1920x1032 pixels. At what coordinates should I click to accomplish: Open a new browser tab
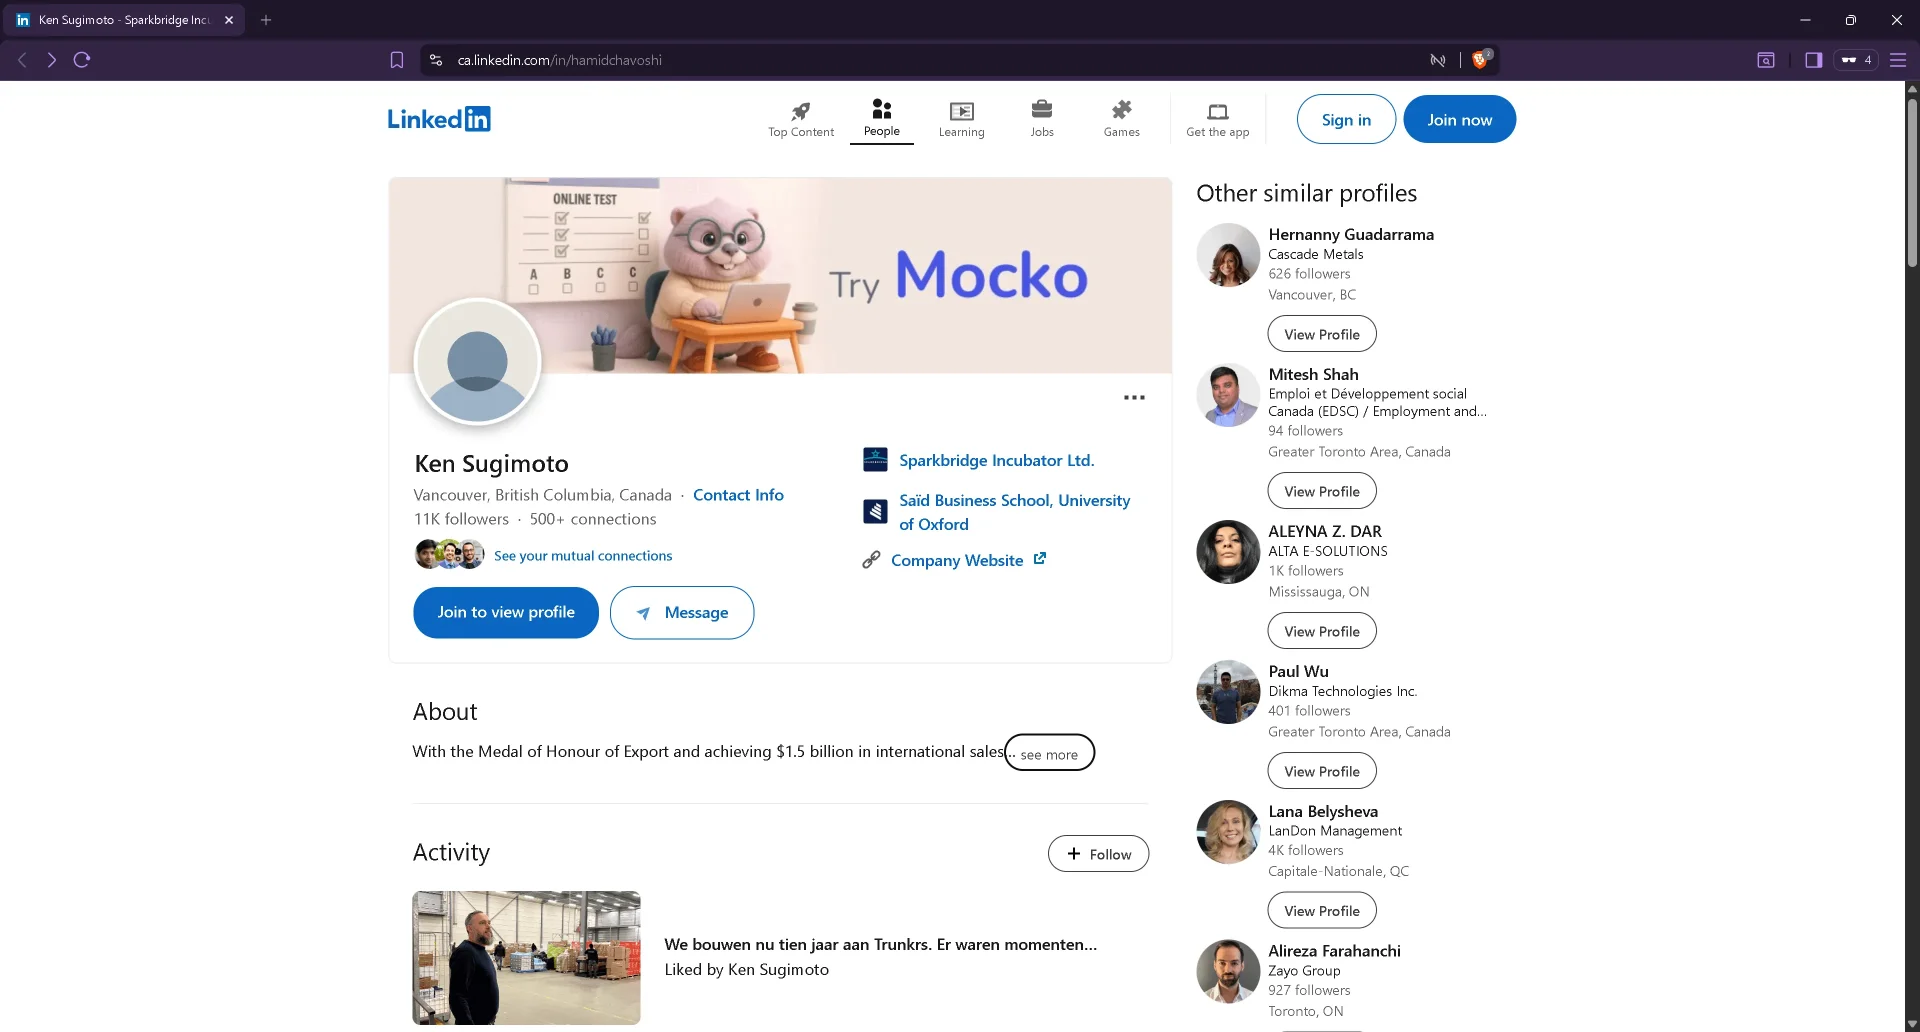(x=266, y=20)
